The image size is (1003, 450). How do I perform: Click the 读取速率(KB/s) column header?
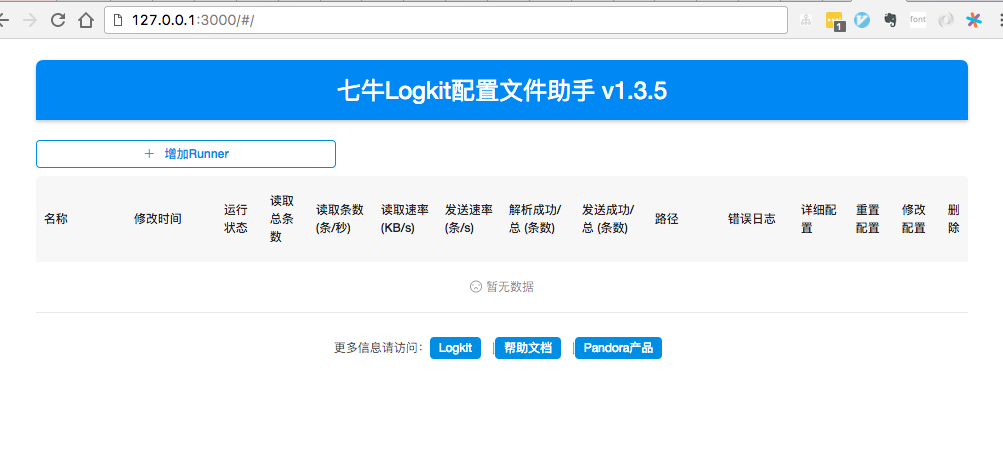click(405, 219)
